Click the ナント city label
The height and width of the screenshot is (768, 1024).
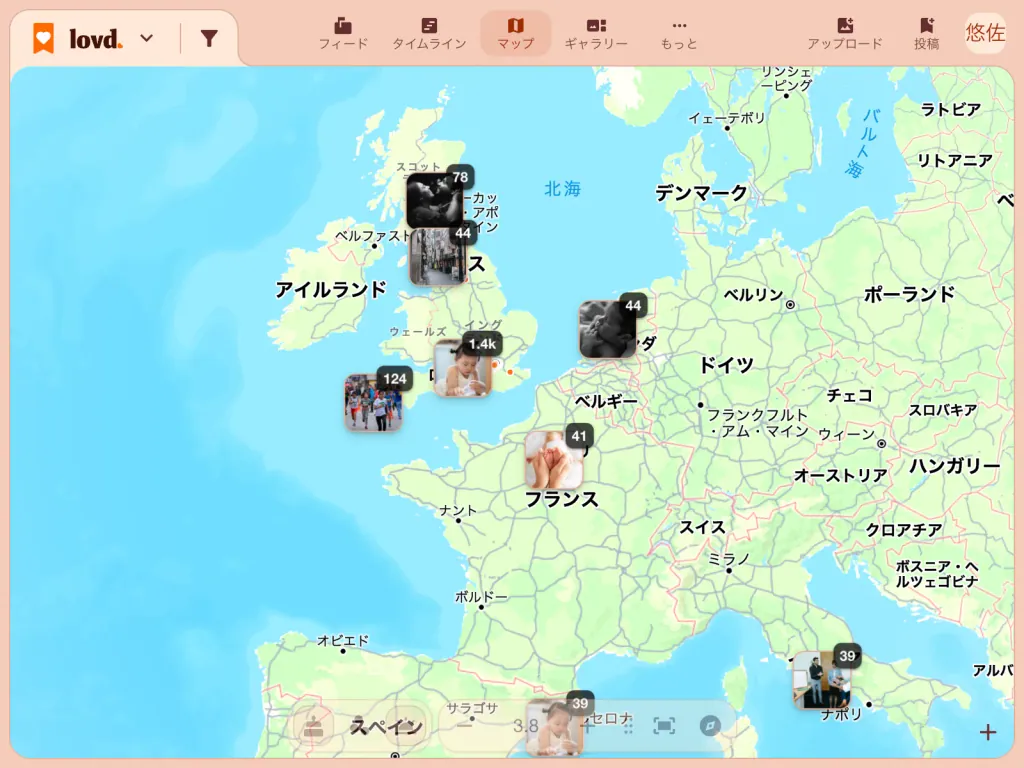click(x=458, y=510)
